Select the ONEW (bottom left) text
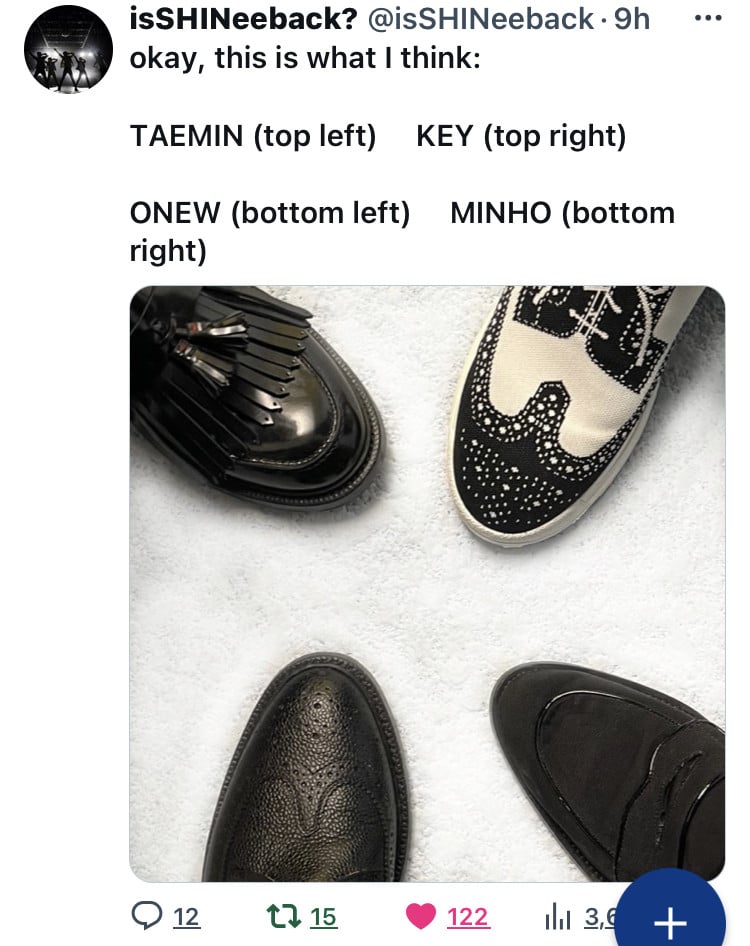The image size is (750, 946). click(x=270, y=213)
